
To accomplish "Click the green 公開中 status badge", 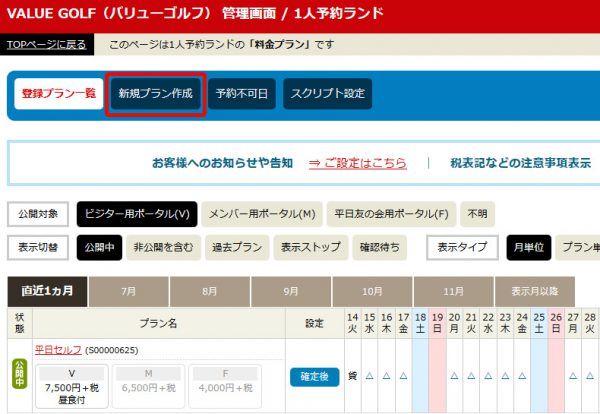I will (20, 374).
